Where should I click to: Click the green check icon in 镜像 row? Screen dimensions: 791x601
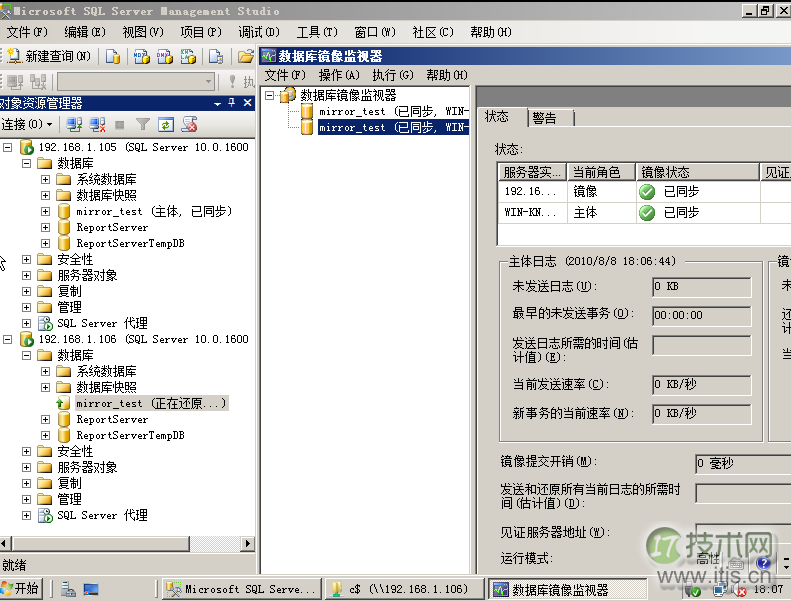click(647, 192)
